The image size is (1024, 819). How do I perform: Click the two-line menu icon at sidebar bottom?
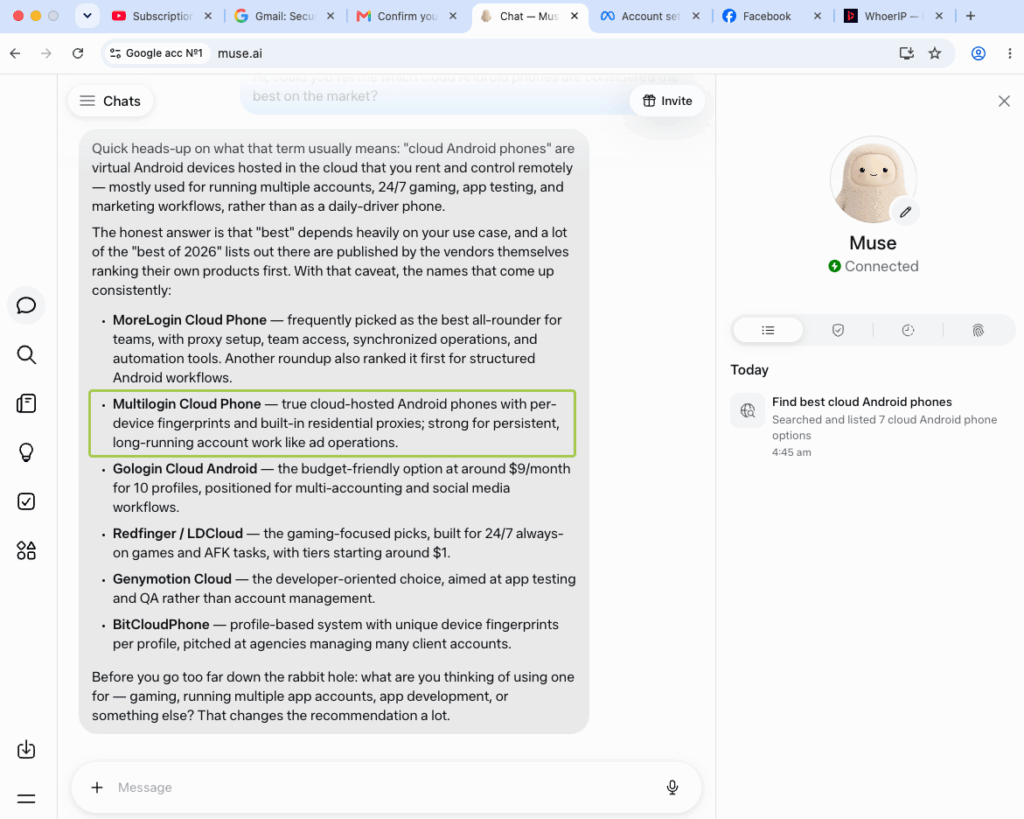click(x=26, y=798)
